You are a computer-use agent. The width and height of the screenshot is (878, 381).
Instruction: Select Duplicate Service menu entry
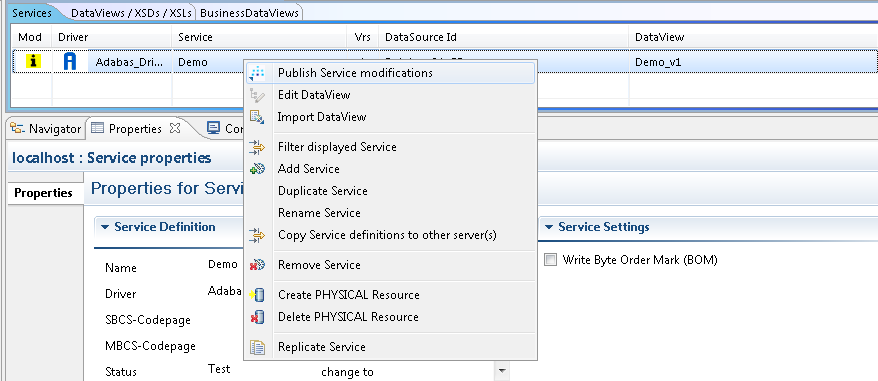[x=389, y=191]
